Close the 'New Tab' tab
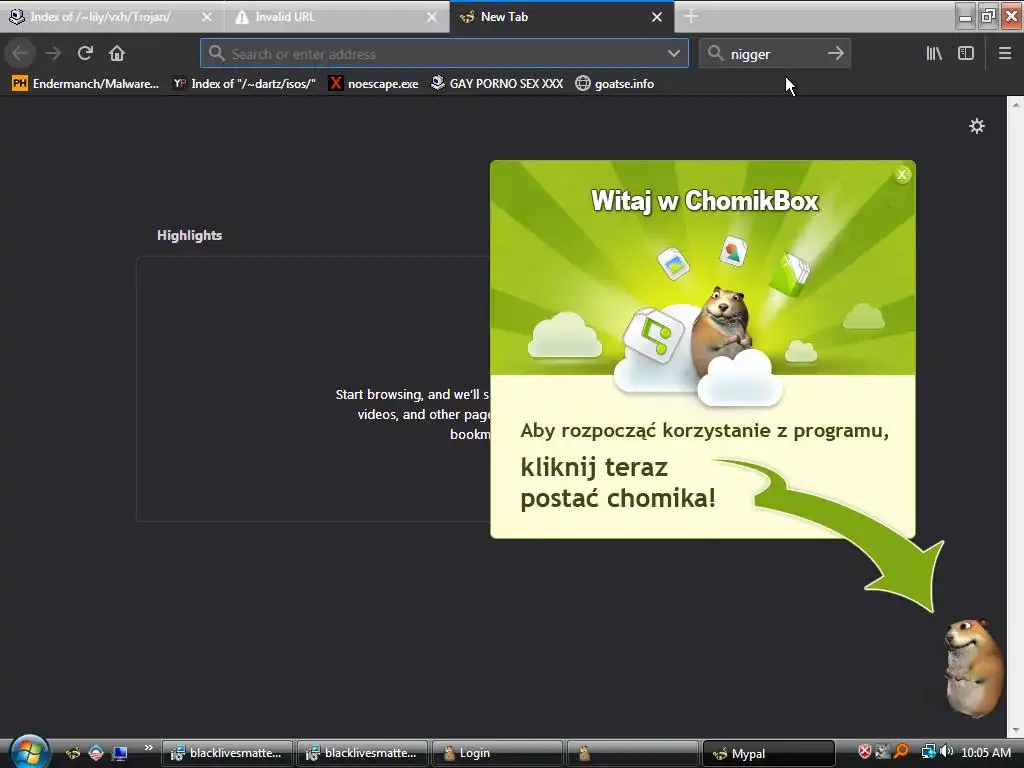 point(657,17)
